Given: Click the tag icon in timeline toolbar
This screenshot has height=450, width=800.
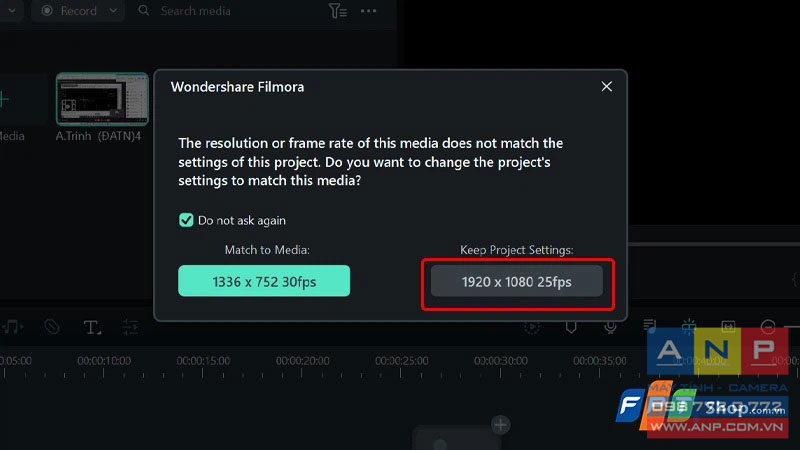Looking at the screenshot, I should (52, 327).
